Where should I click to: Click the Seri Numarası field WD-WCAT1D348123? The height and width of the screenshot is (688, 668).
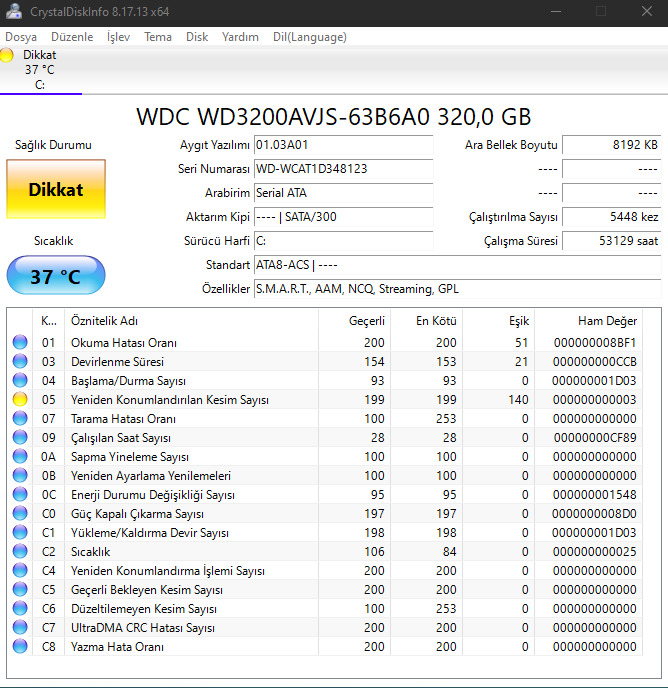coord(344,169)
